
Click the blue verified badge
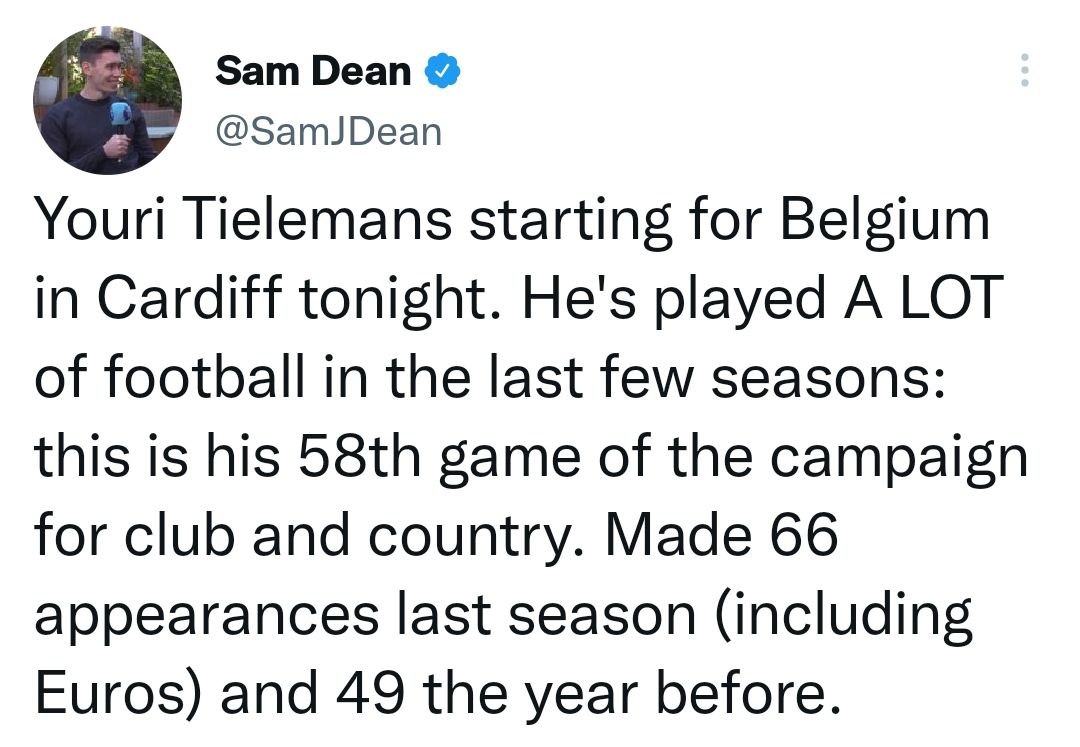click(x=442, y=71)
